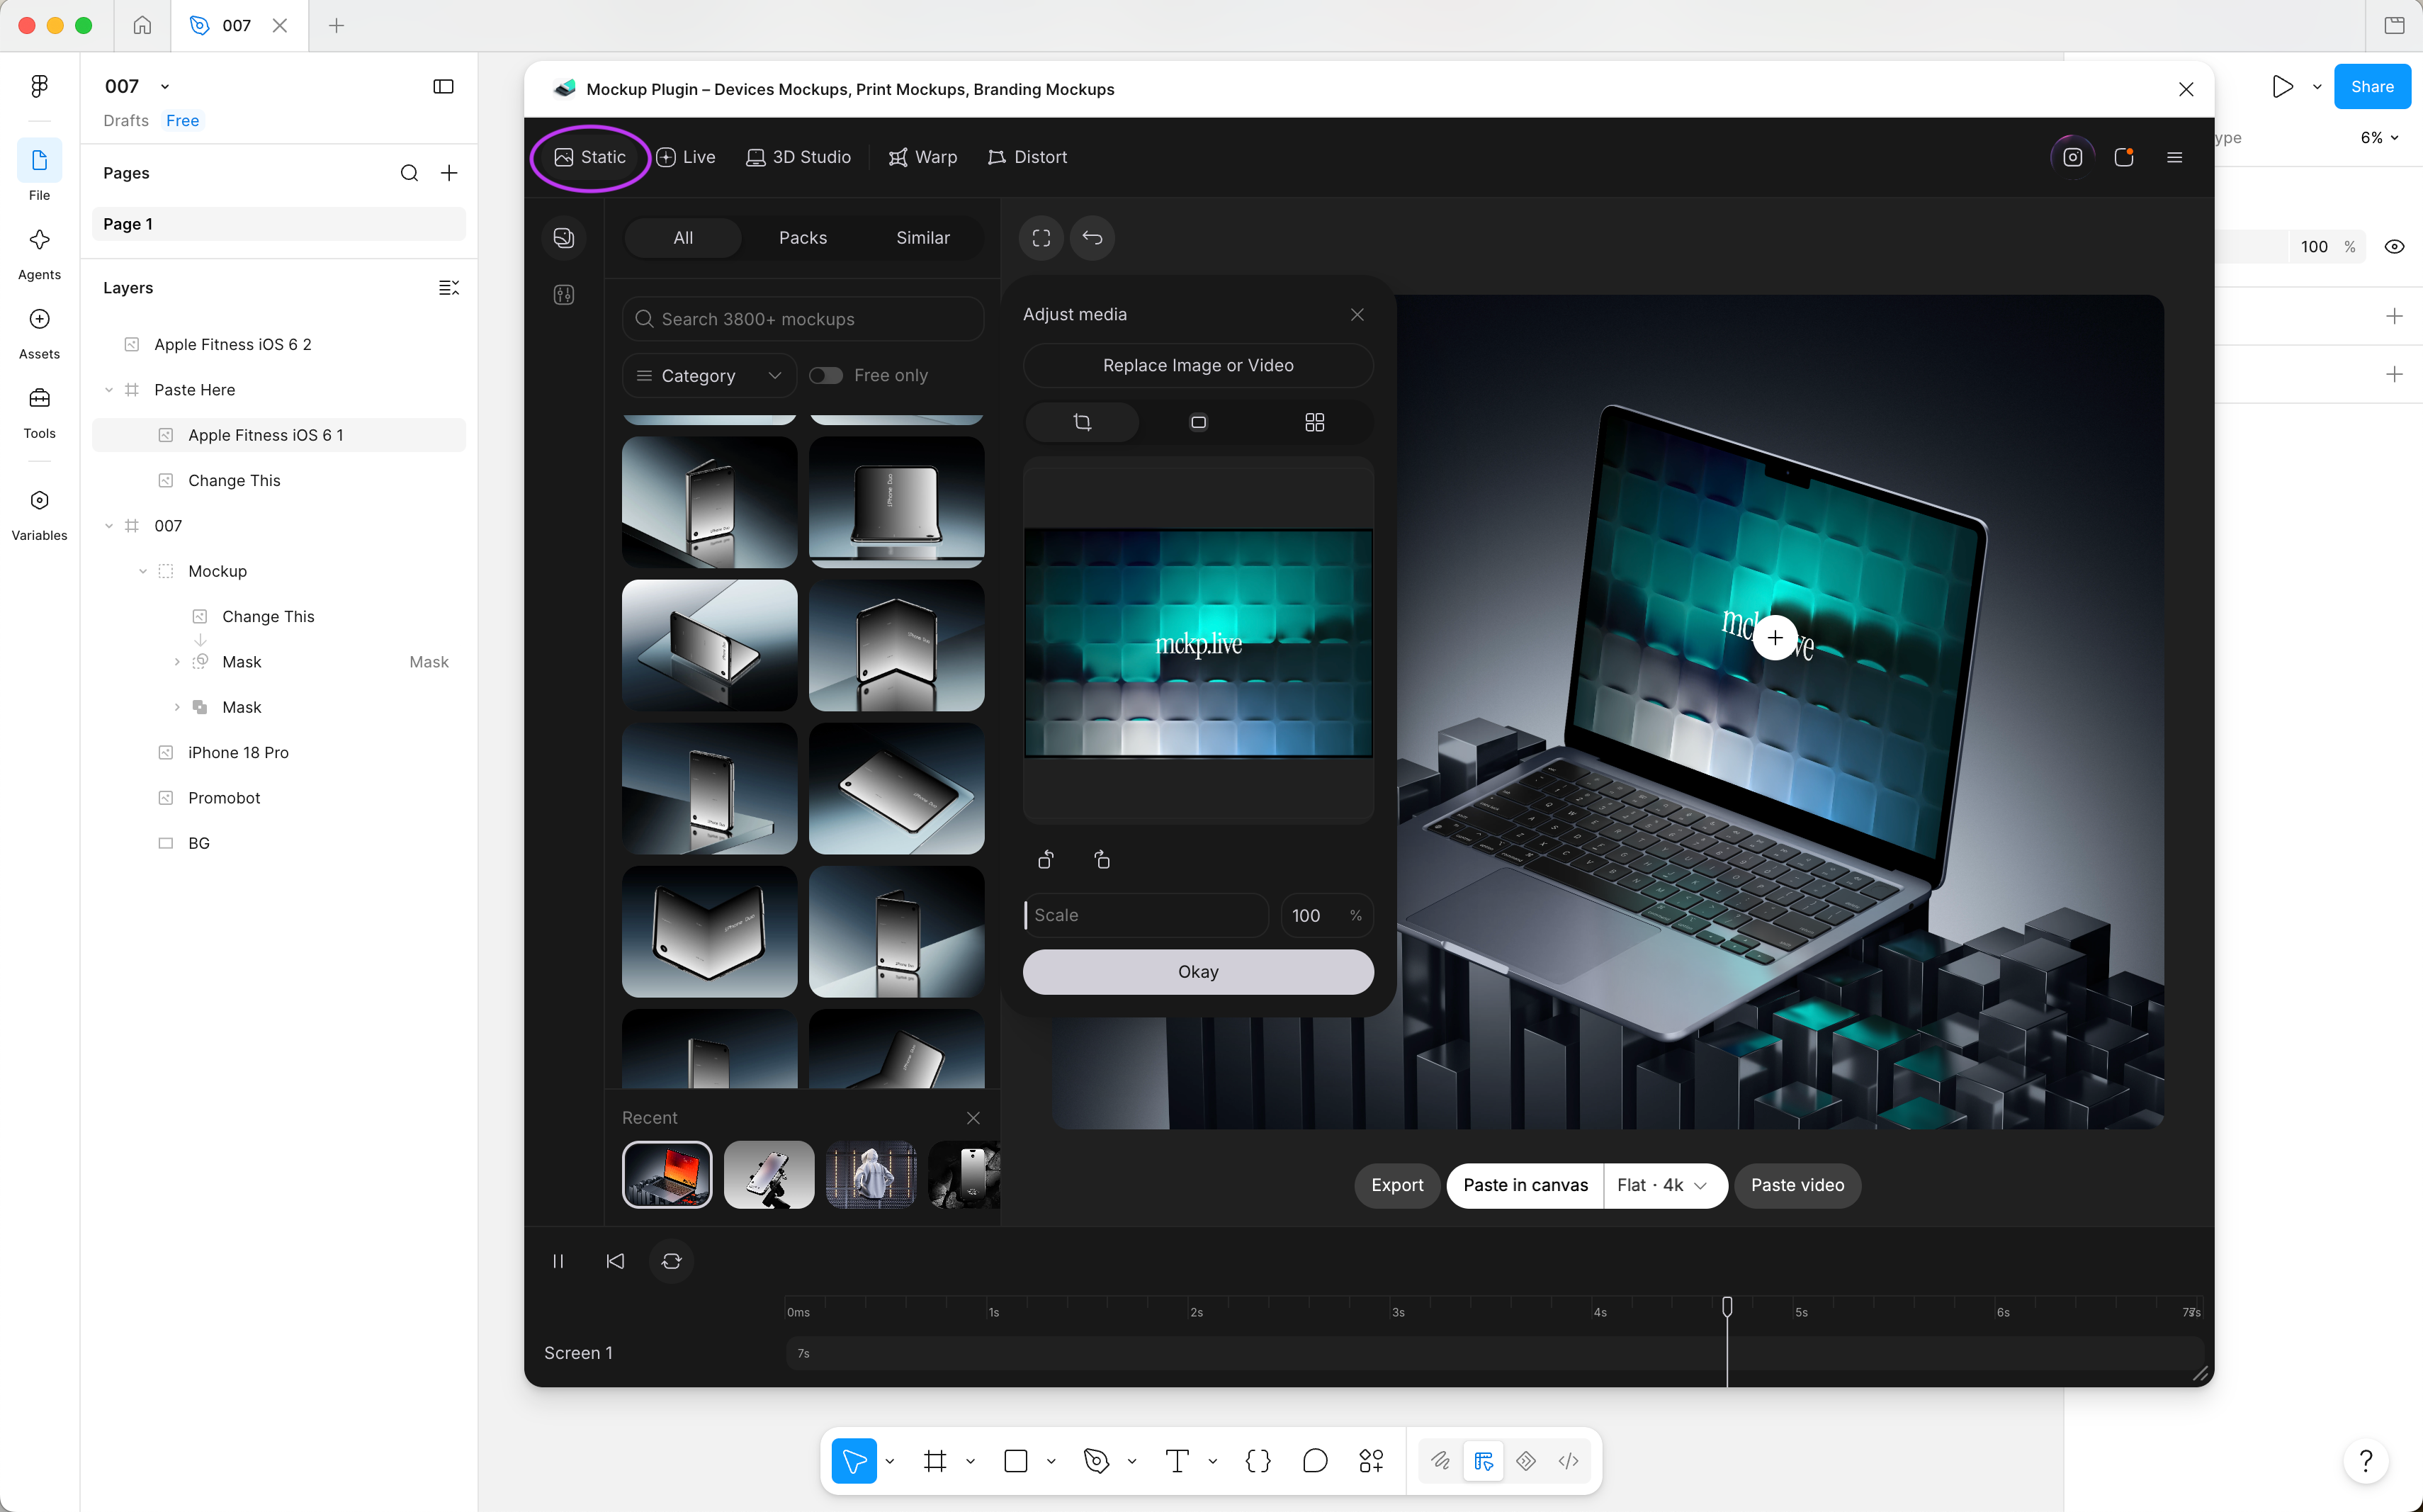This screenshot has width=2423, height=1512.
Task: Select the Packs tab
Action: click(x=803, y=238)
